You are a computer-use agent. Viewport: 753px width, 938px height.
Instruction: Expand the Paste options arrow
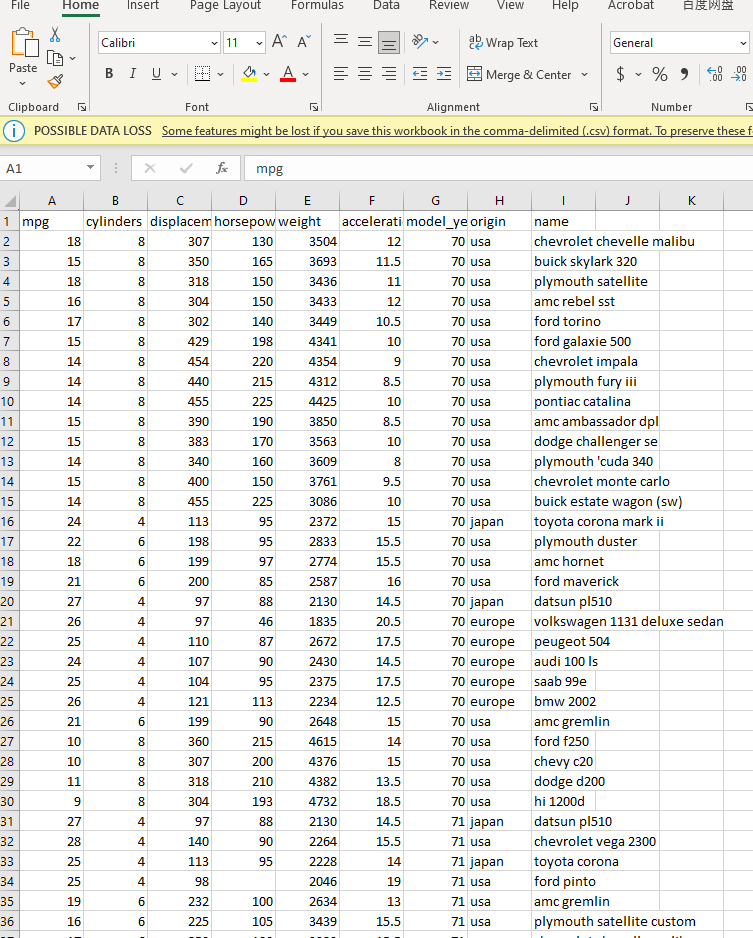tap(23, 84)
